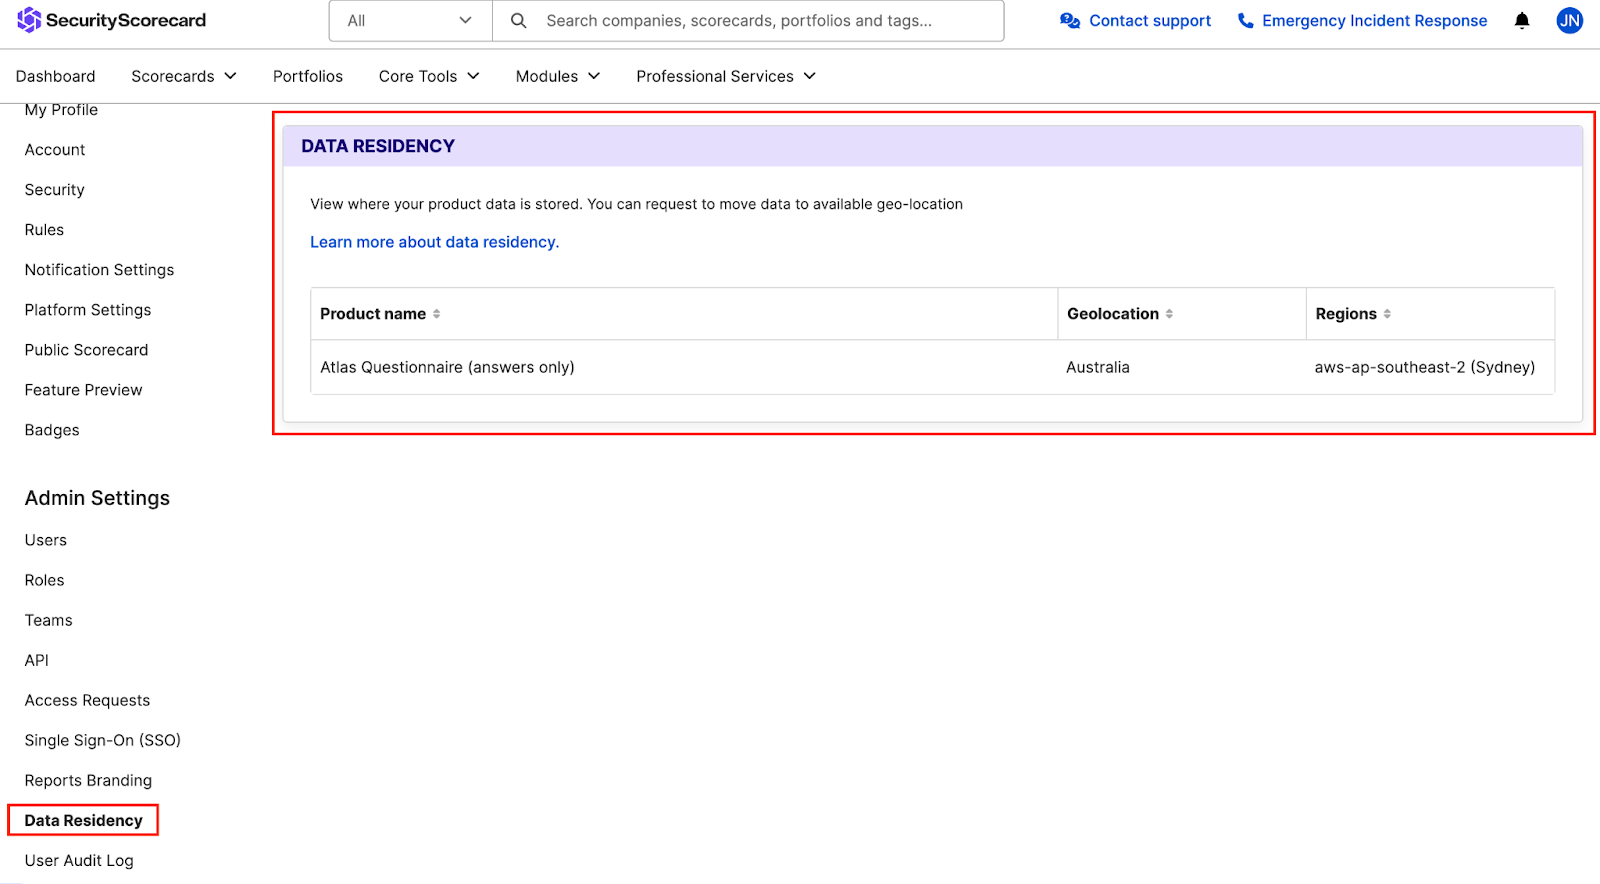Sort table by Regions arrows
This screenshot has height=884, width=1600.
click(1387, 314)
